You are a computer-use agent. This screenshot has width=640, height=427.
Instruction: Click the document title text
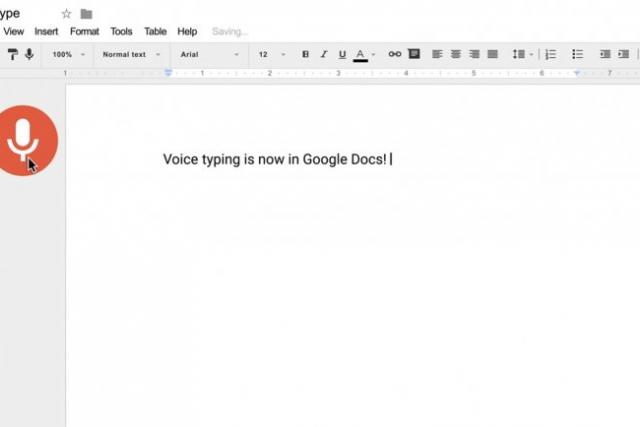point(10,14)
